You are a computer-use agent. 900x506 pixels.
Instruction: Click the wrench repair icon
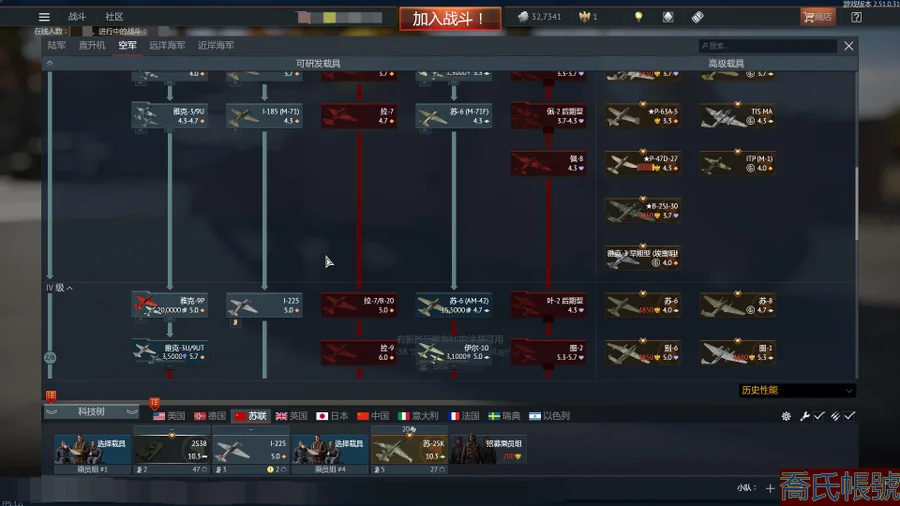tap(804, 416)
